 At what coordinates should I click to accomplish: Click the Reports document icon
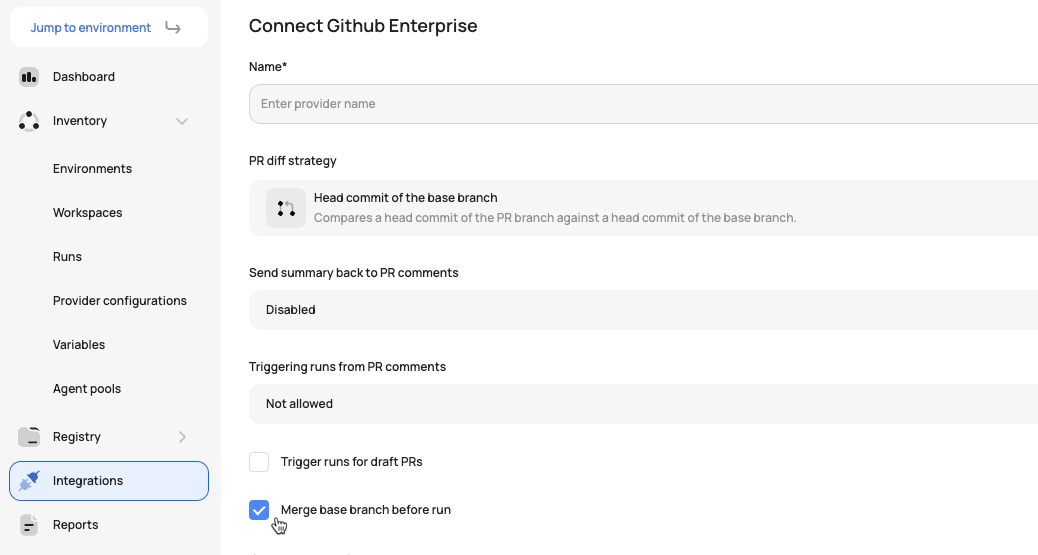28,525
